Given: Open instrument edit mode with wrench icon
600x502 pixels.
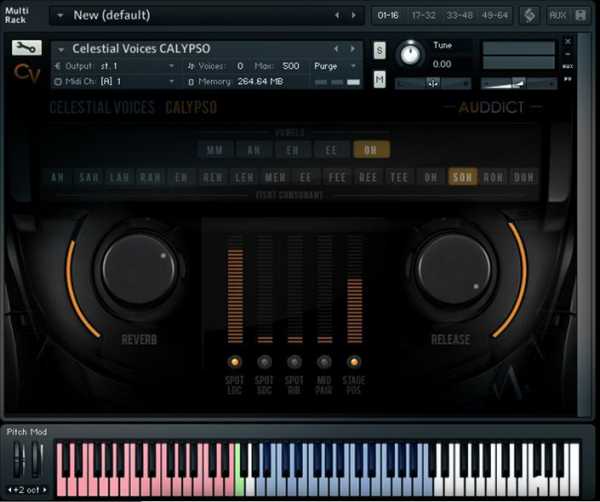Looking at the screenshot, I should [26, 48].
